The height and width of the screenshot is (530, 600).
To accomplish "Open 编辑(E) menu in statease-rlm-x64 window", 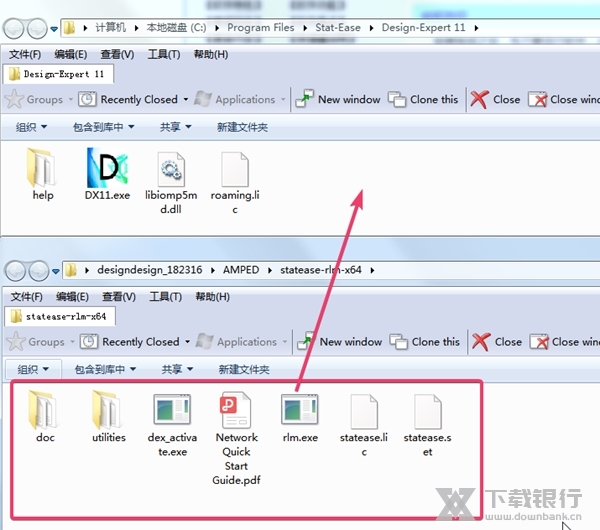I will (x=72, y=297).
